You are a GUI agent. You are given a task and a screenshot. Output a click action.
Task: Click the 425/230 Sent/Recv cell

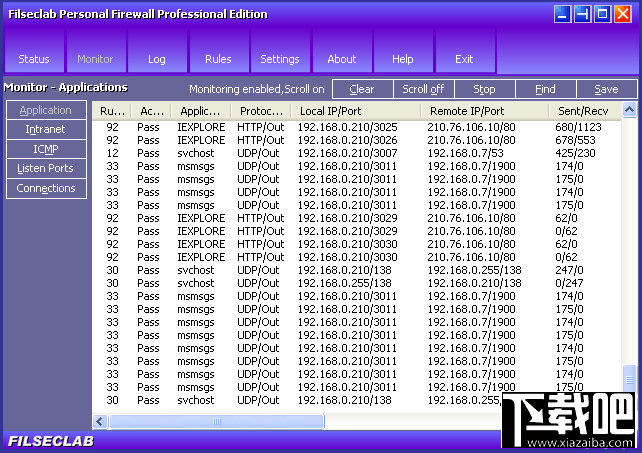[x=575, y=153]
